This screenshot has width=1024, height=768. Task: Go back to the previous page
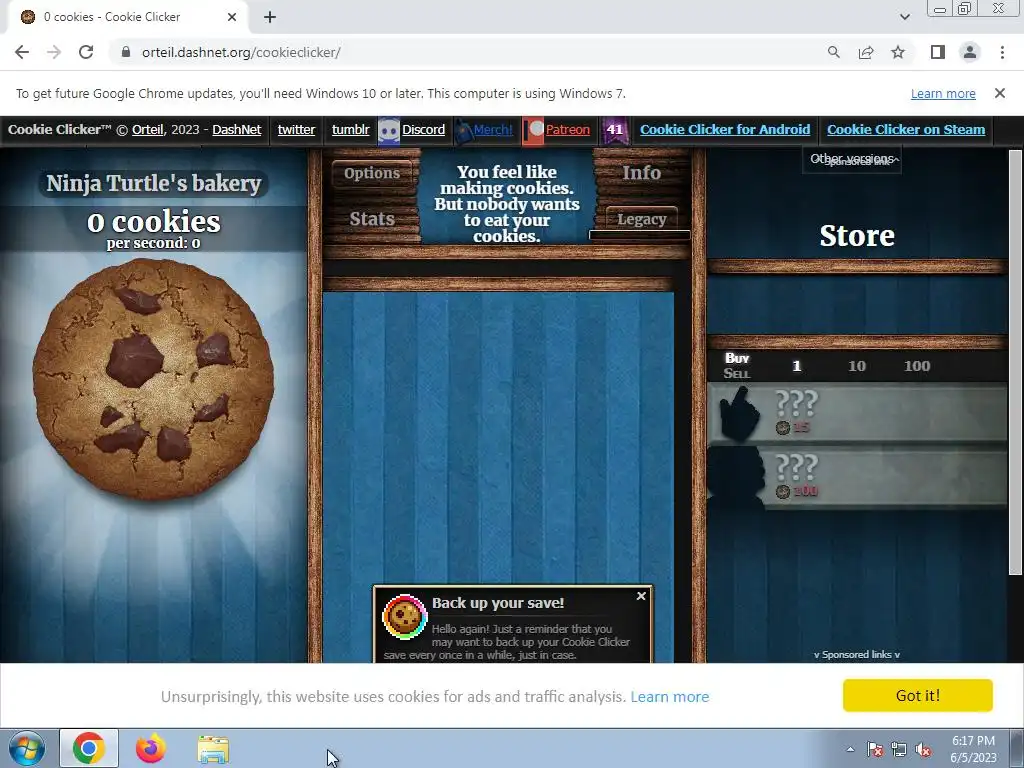[22, 52]
